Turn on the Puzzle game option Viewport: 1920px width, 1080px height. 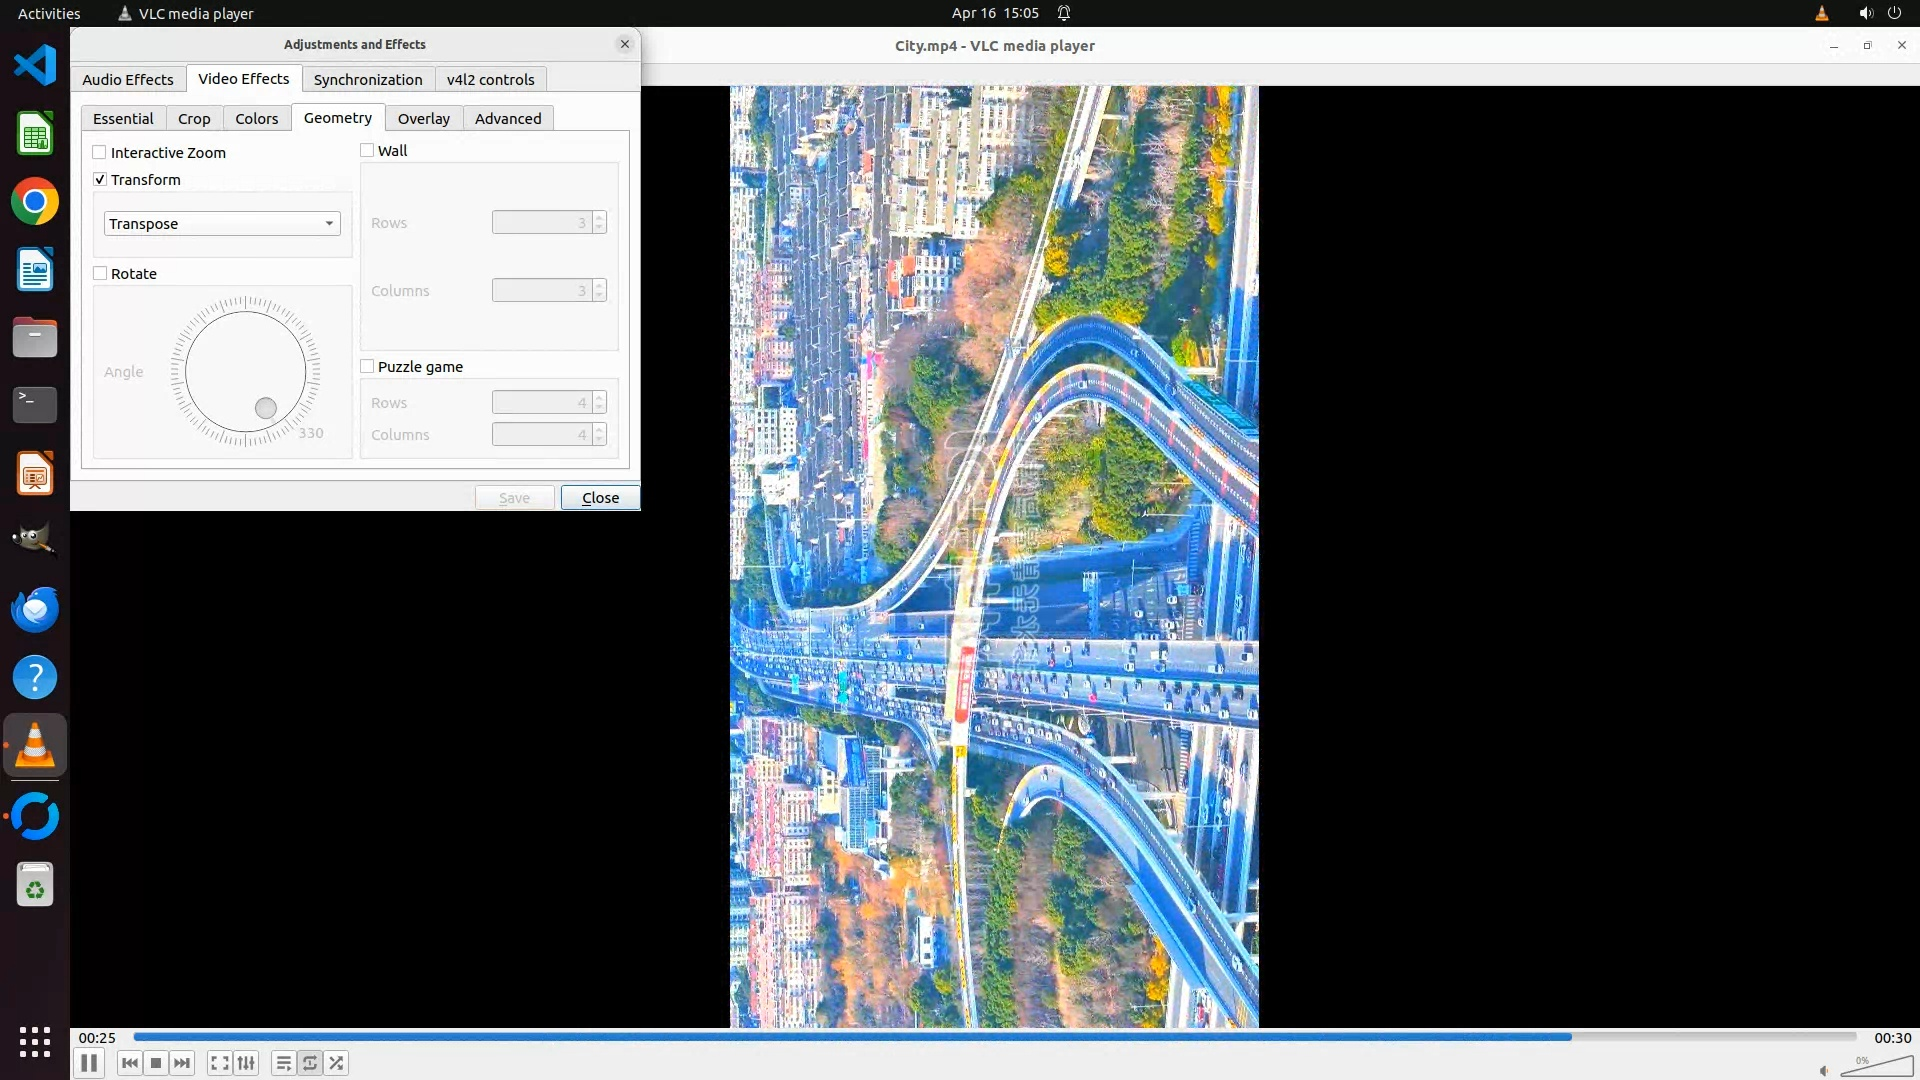click(x=367, y=367)
